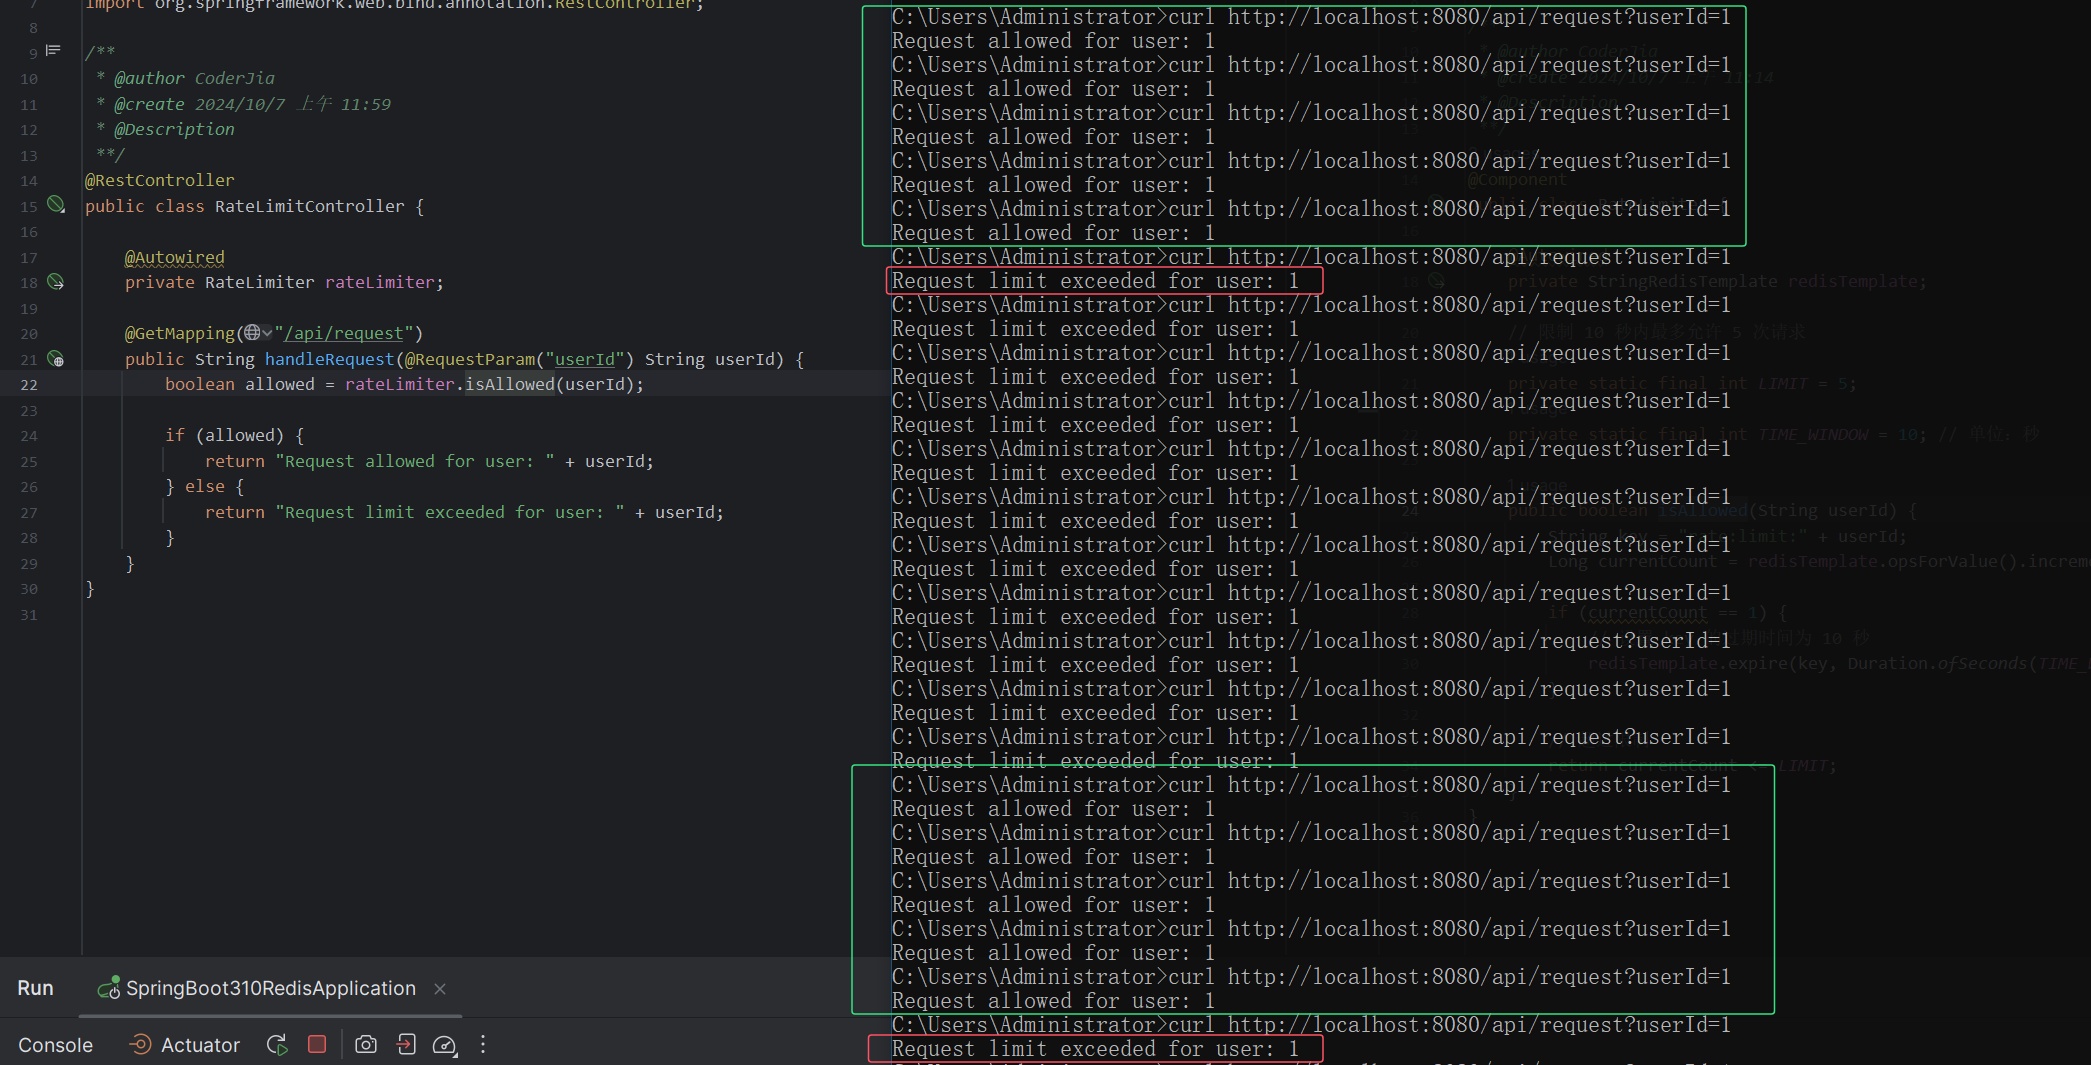Close the SpringBoot310RedisApplication run tab

pos(440,989)
